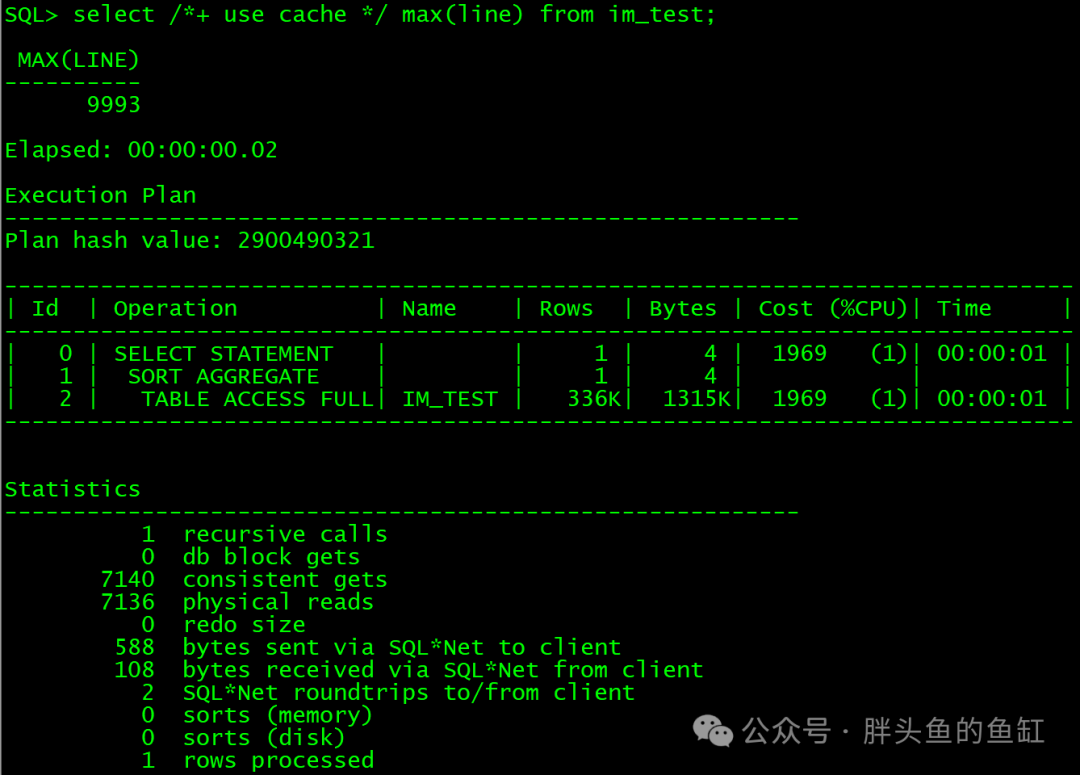
Task: Click the Id column header
Action: coord(45,308)
